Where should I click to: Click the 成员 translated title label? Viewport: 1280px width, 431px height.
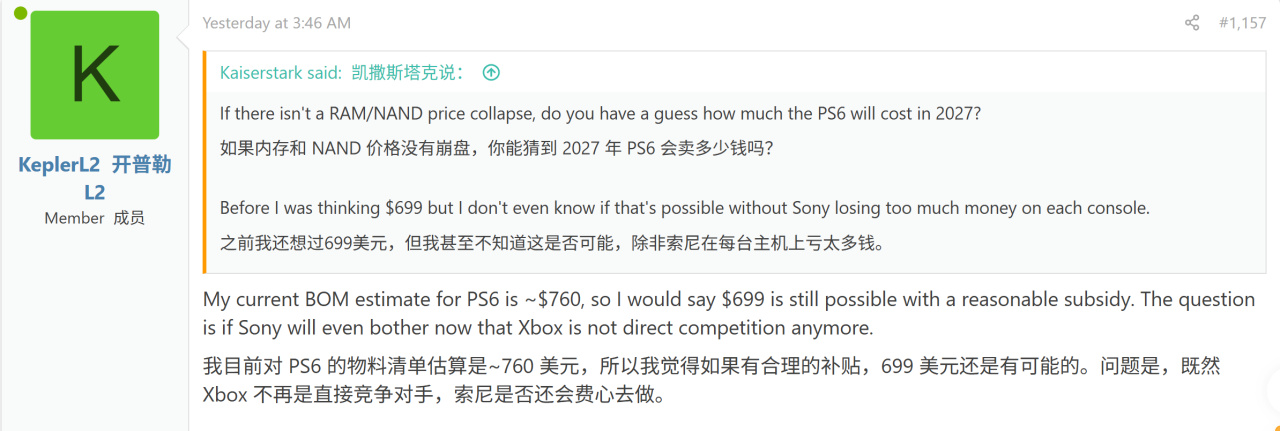click(129, 217)
